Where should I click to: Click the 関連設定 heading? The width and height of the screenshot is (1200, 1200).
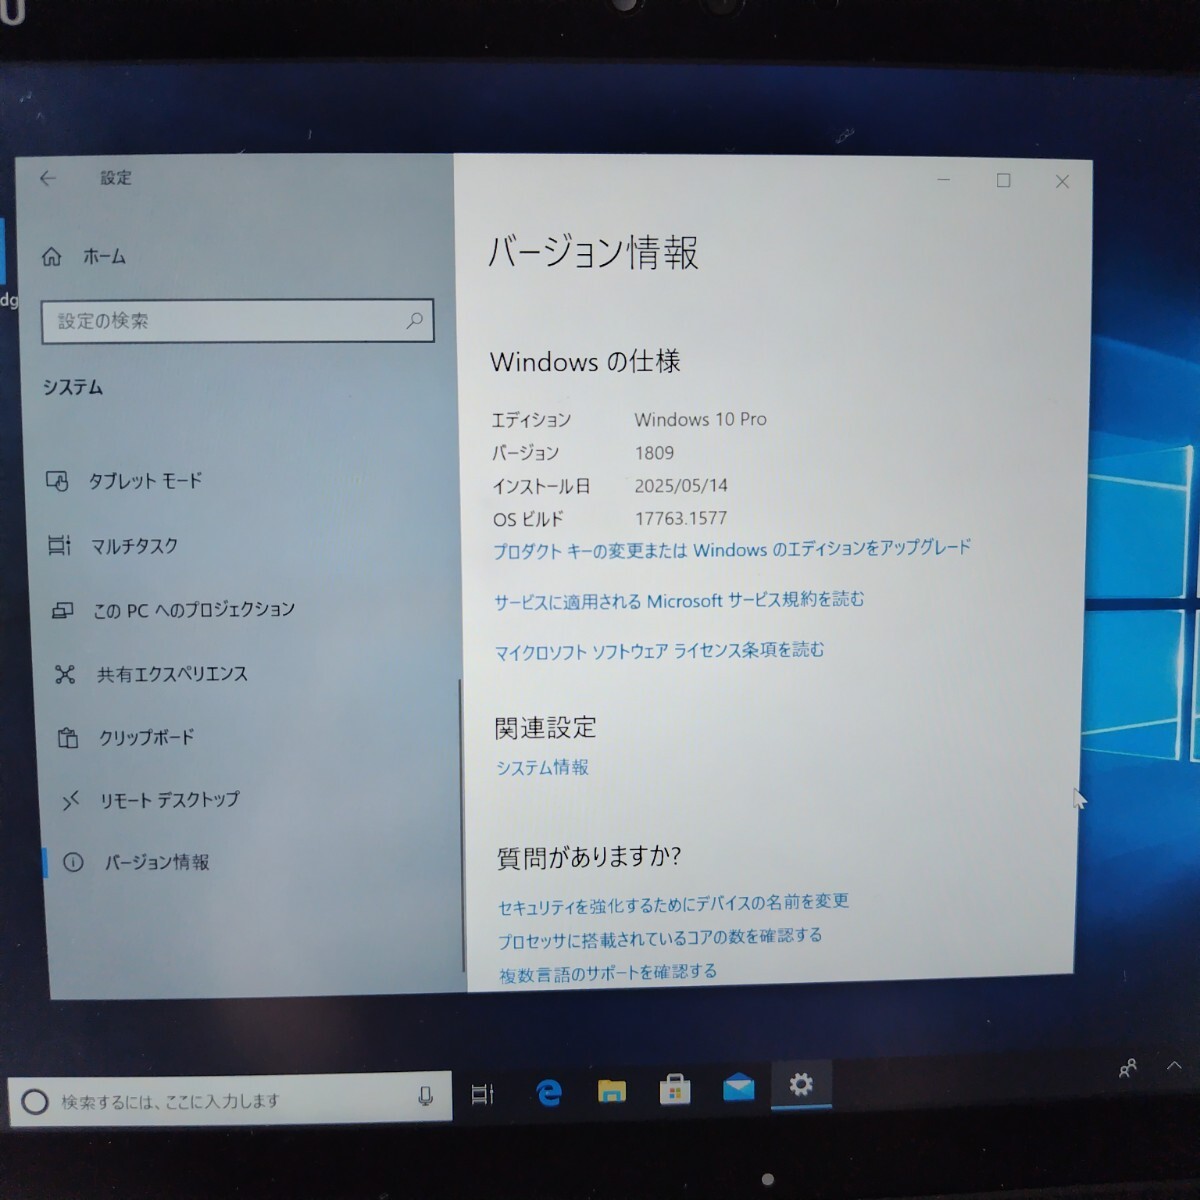point(545,728)
